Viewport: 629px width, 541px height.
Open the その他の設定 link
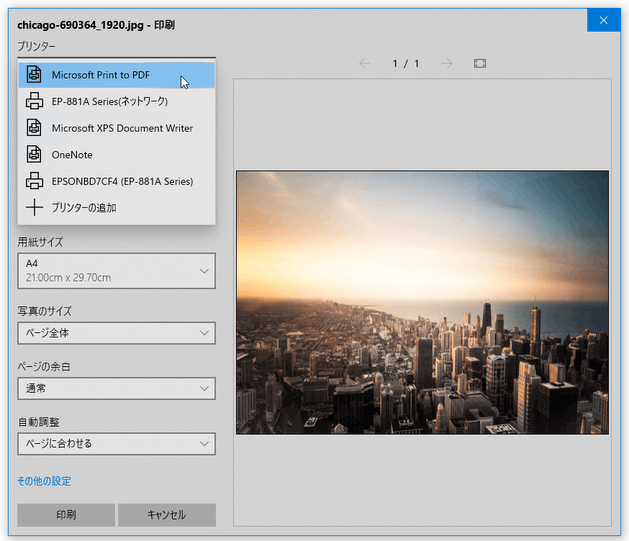click(x=44, y=481)
